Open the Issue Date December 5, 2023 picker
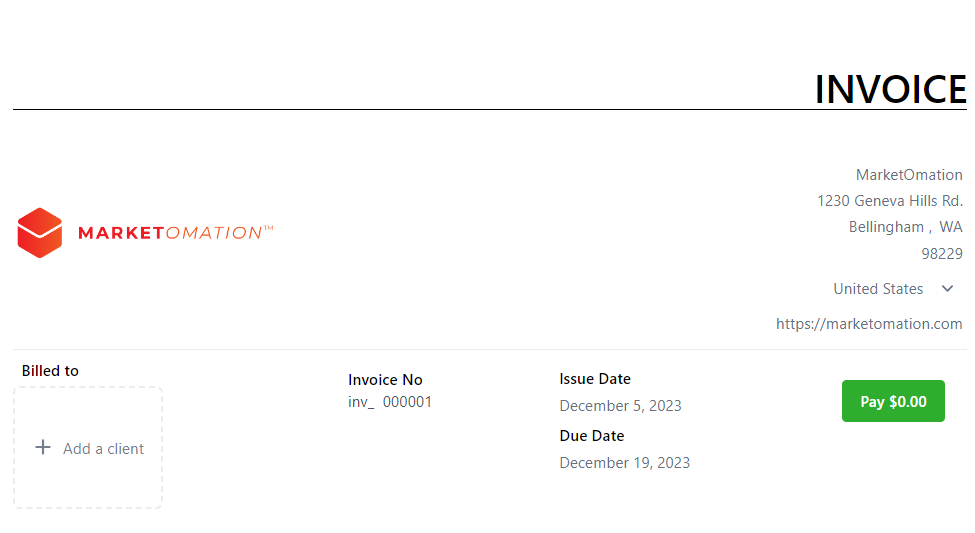Viewport: 975px width, 533px height. [621, 406]
